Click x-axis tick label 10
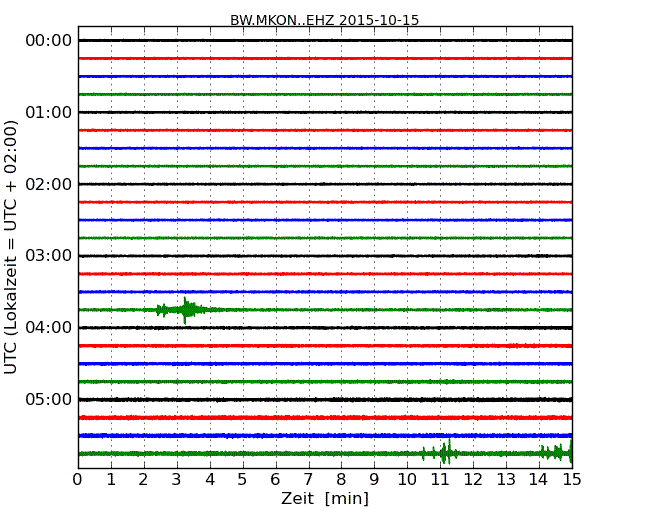Viewport: 650px width, 520px height. [407, 480]
